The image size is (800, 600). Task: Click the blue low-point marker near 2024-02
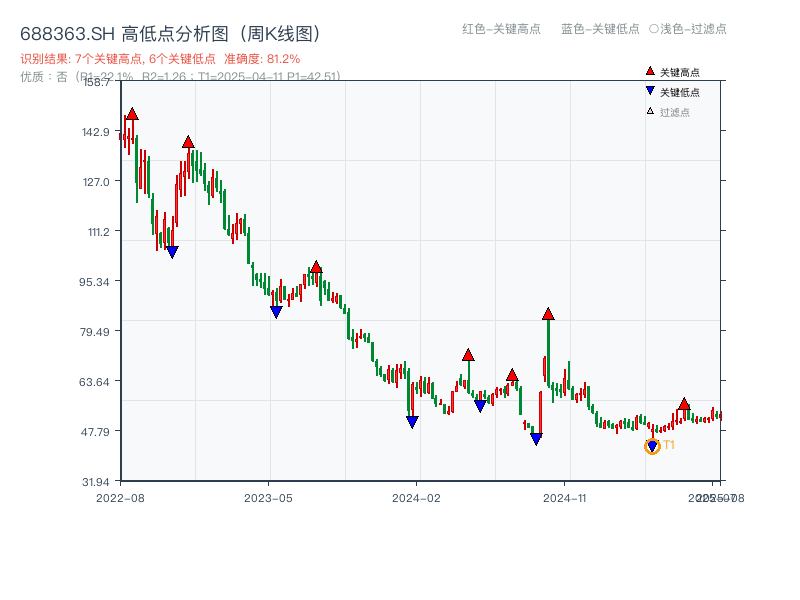(x=410, y=420)
